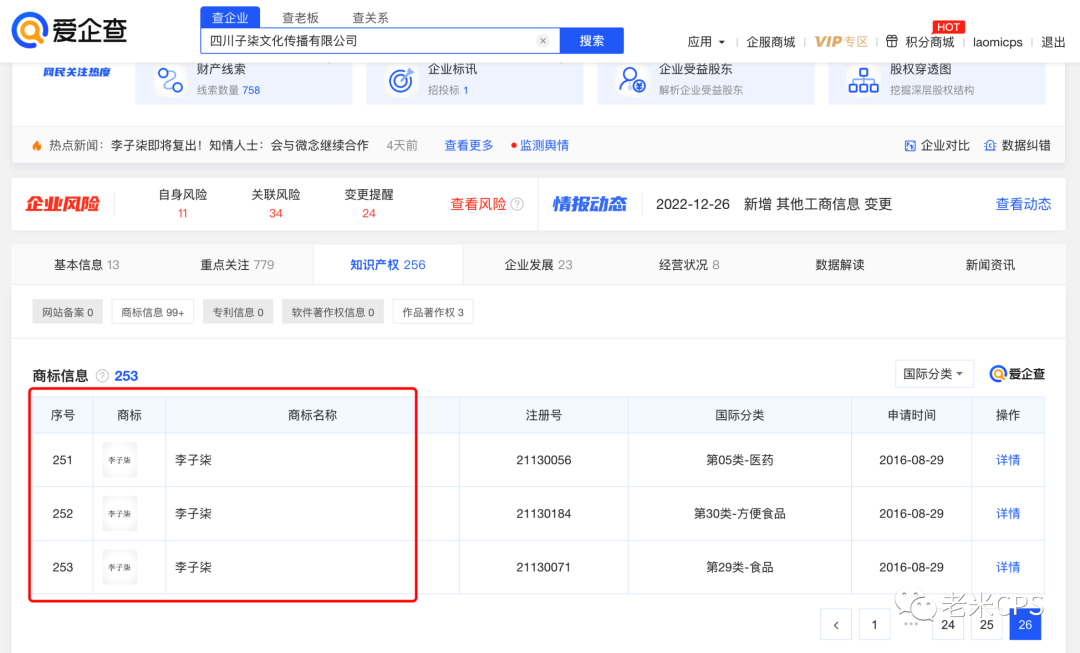Screen dimensions: 1080x653
Task: Click the 自身风险 11 count
Action: point(183,214)
